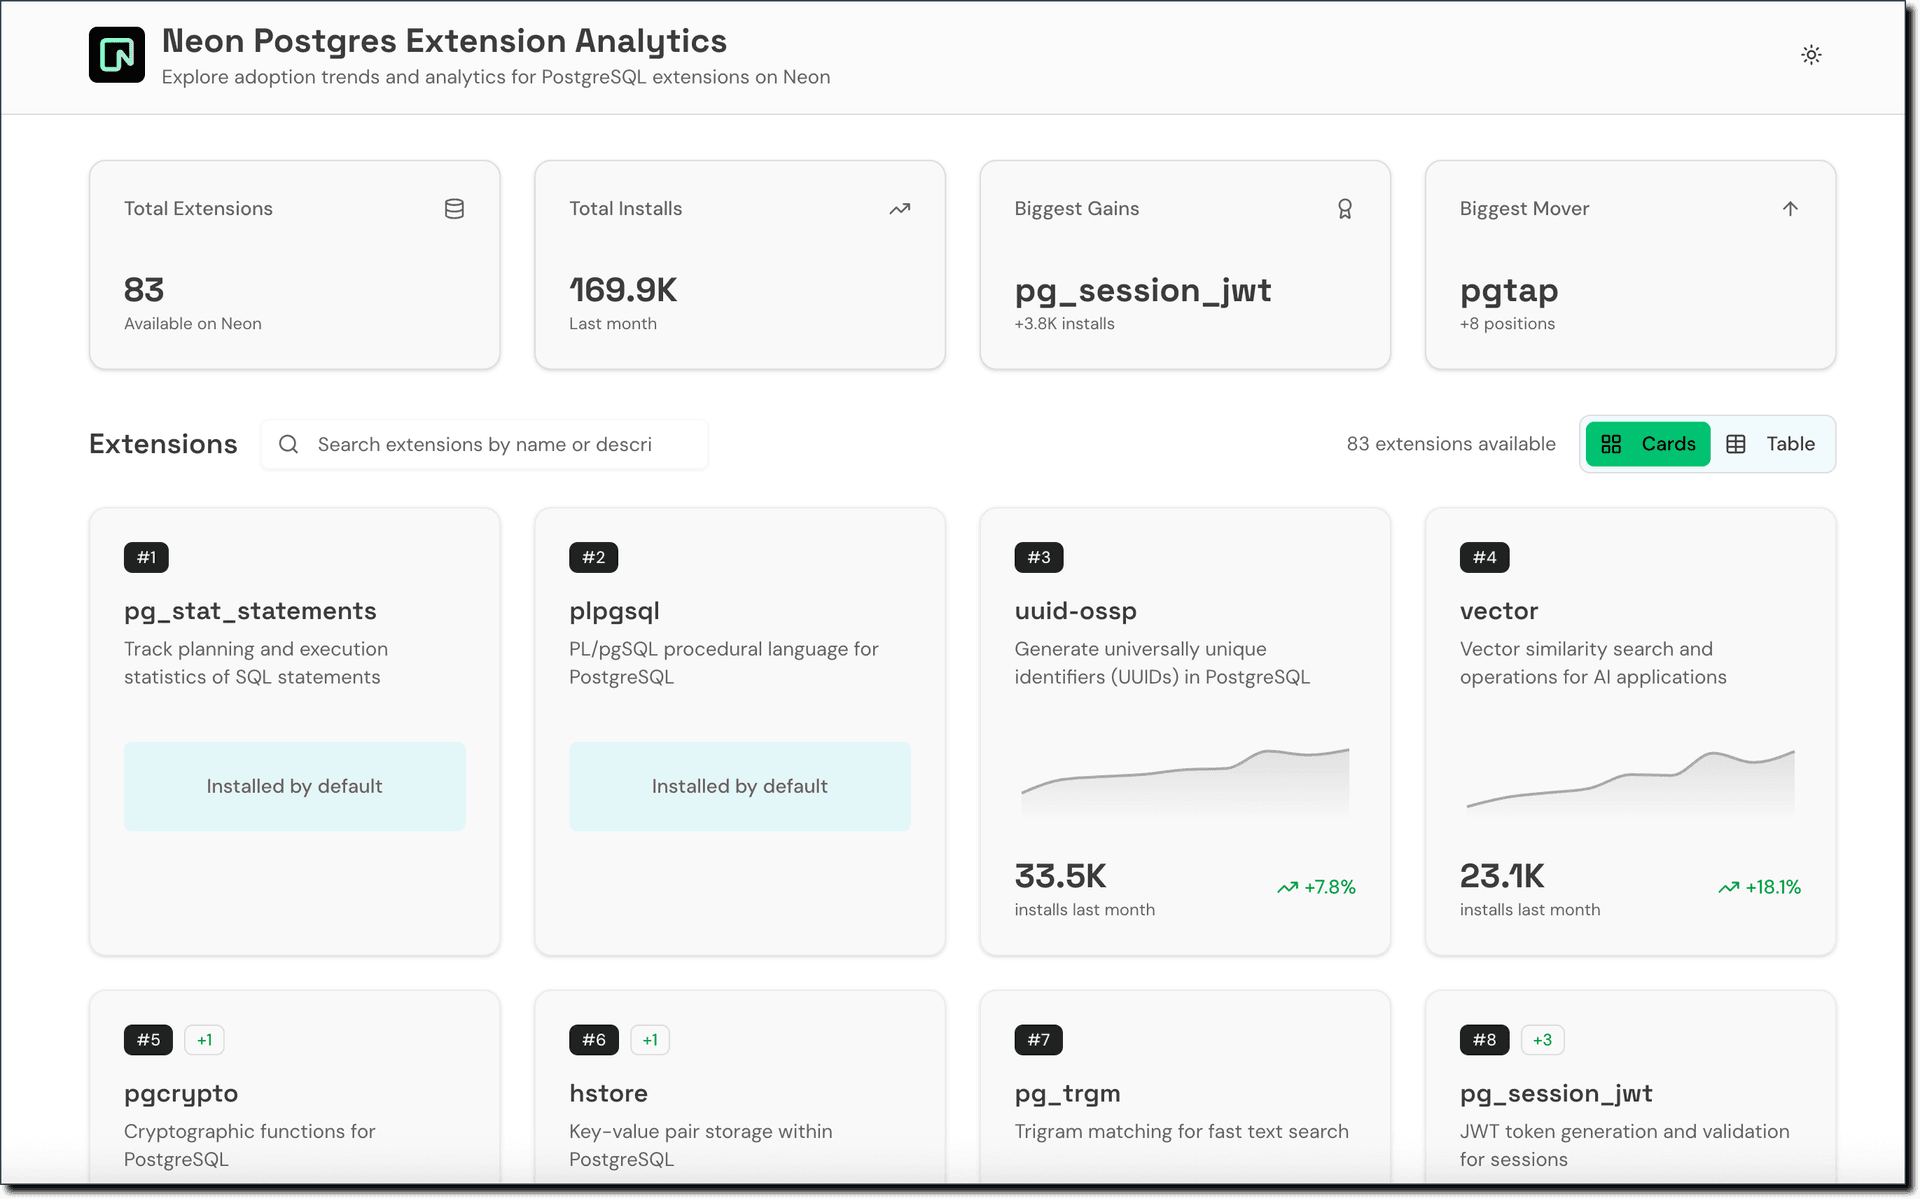
Task: Keep Cards view enabled
Action: (x=1646, y=443)
